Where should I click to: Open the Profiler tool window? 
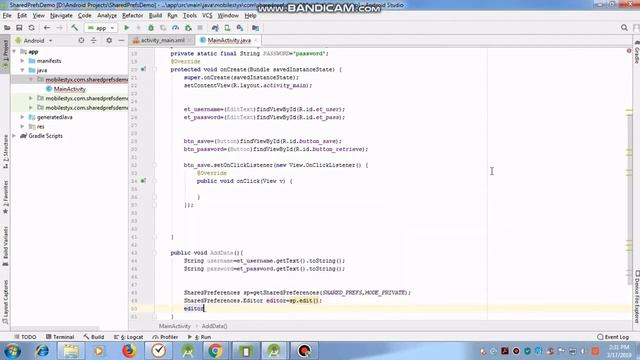coord(165,337)
